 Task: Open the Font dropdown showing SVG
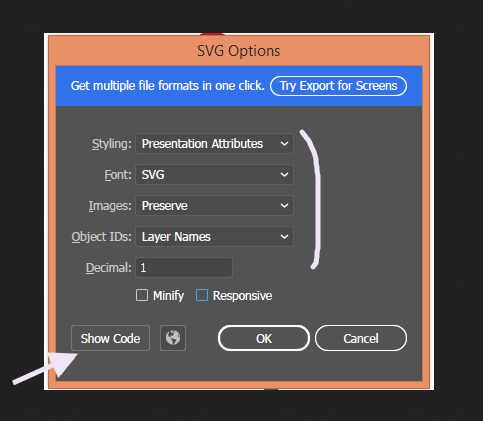click(214, 174)
